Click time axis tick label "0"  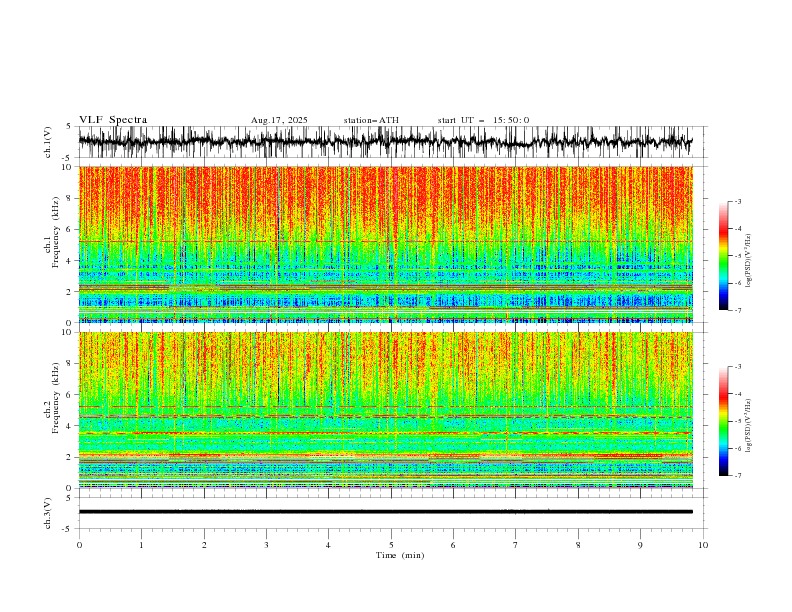click(79, 545)
